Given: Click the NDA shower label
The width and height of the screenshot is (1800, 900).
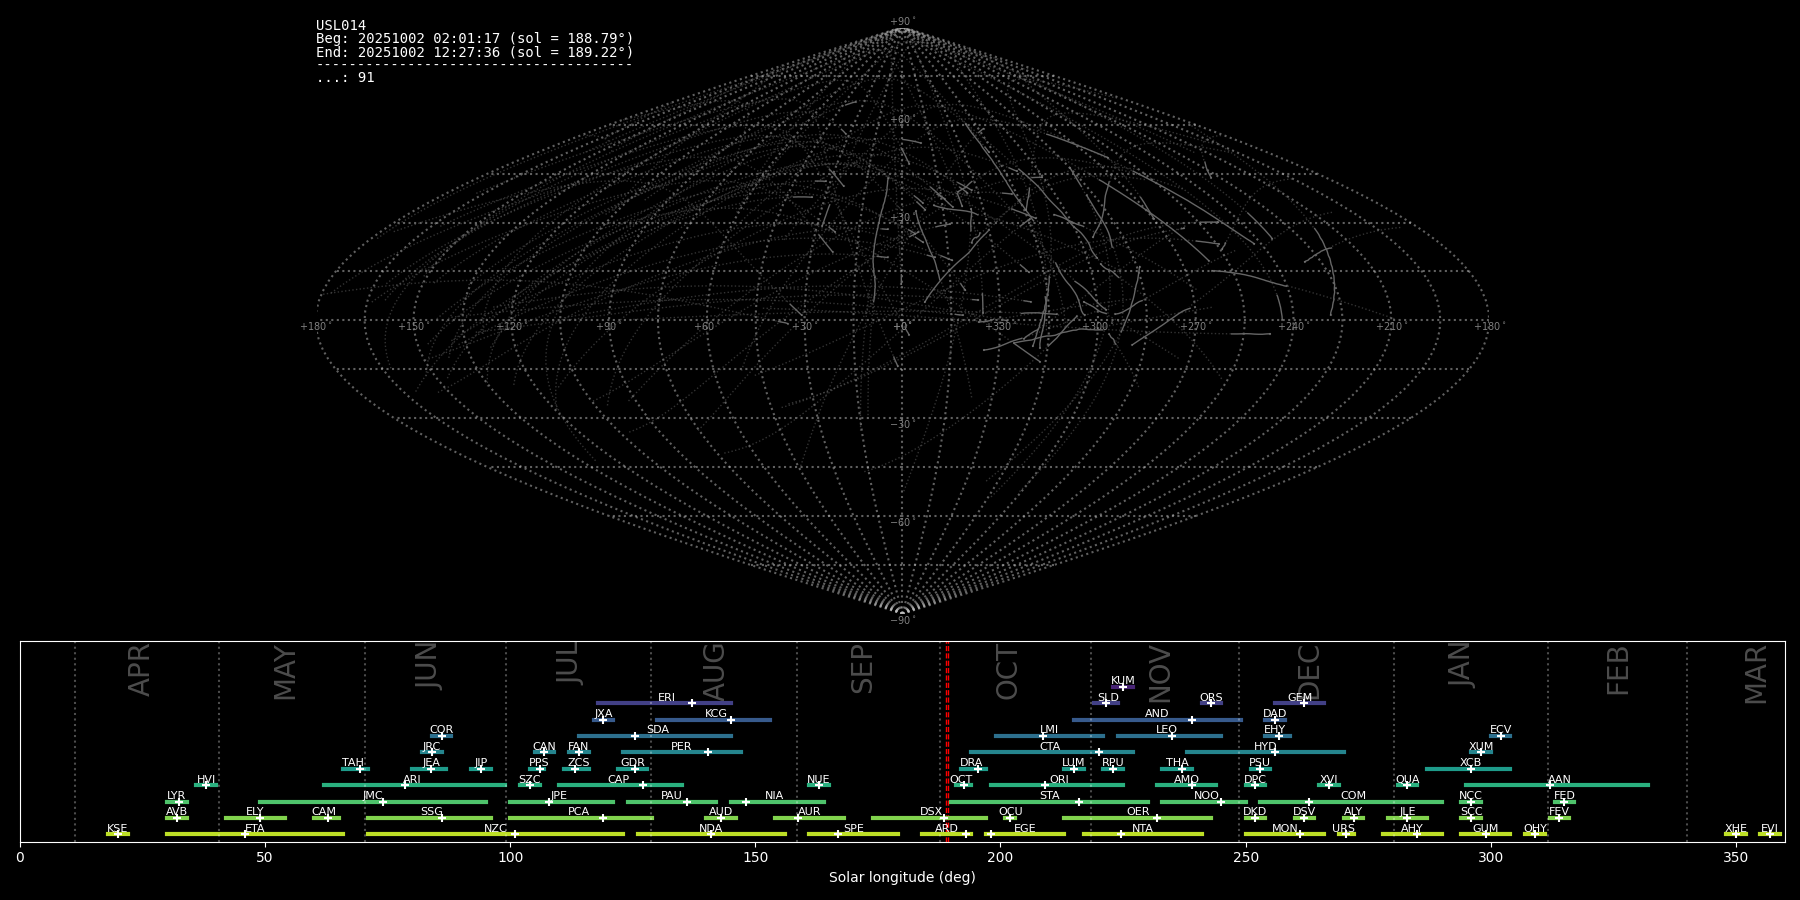Looking at the screenshot, I should (x=710, y=829).
